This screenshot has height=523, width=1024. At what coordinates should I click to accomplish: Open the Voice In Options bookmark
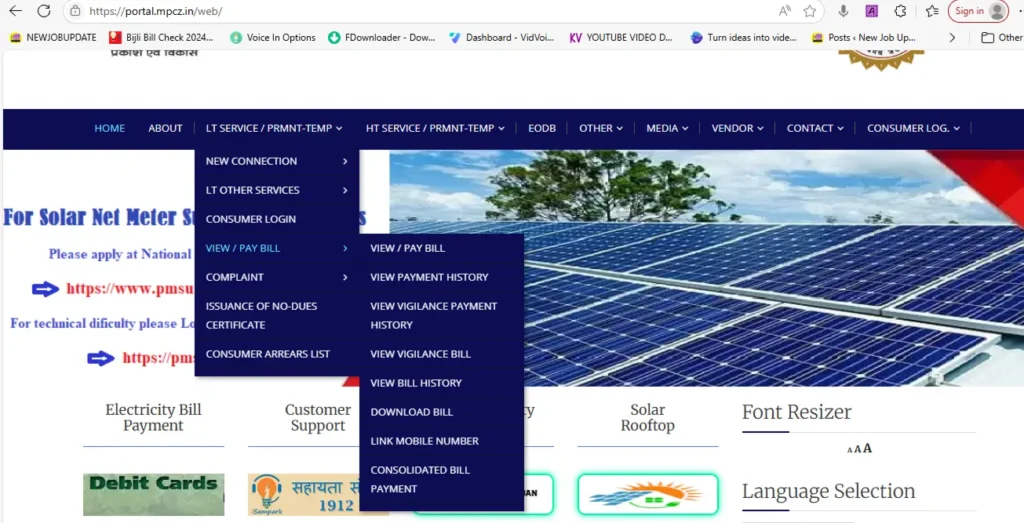coord(272,38)
